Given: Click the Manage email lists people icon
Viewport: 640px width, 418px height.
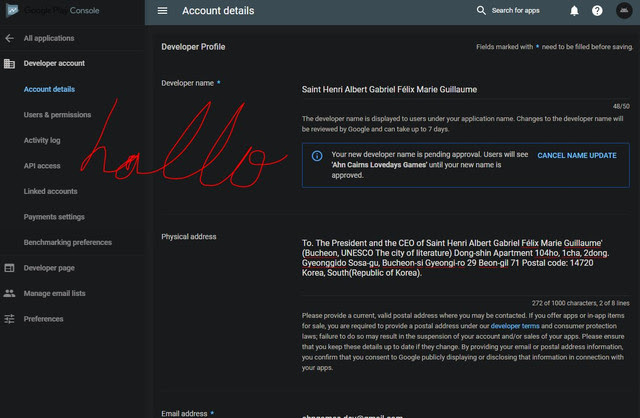Looking at the screenshot, I should click(x=9, y=293).
